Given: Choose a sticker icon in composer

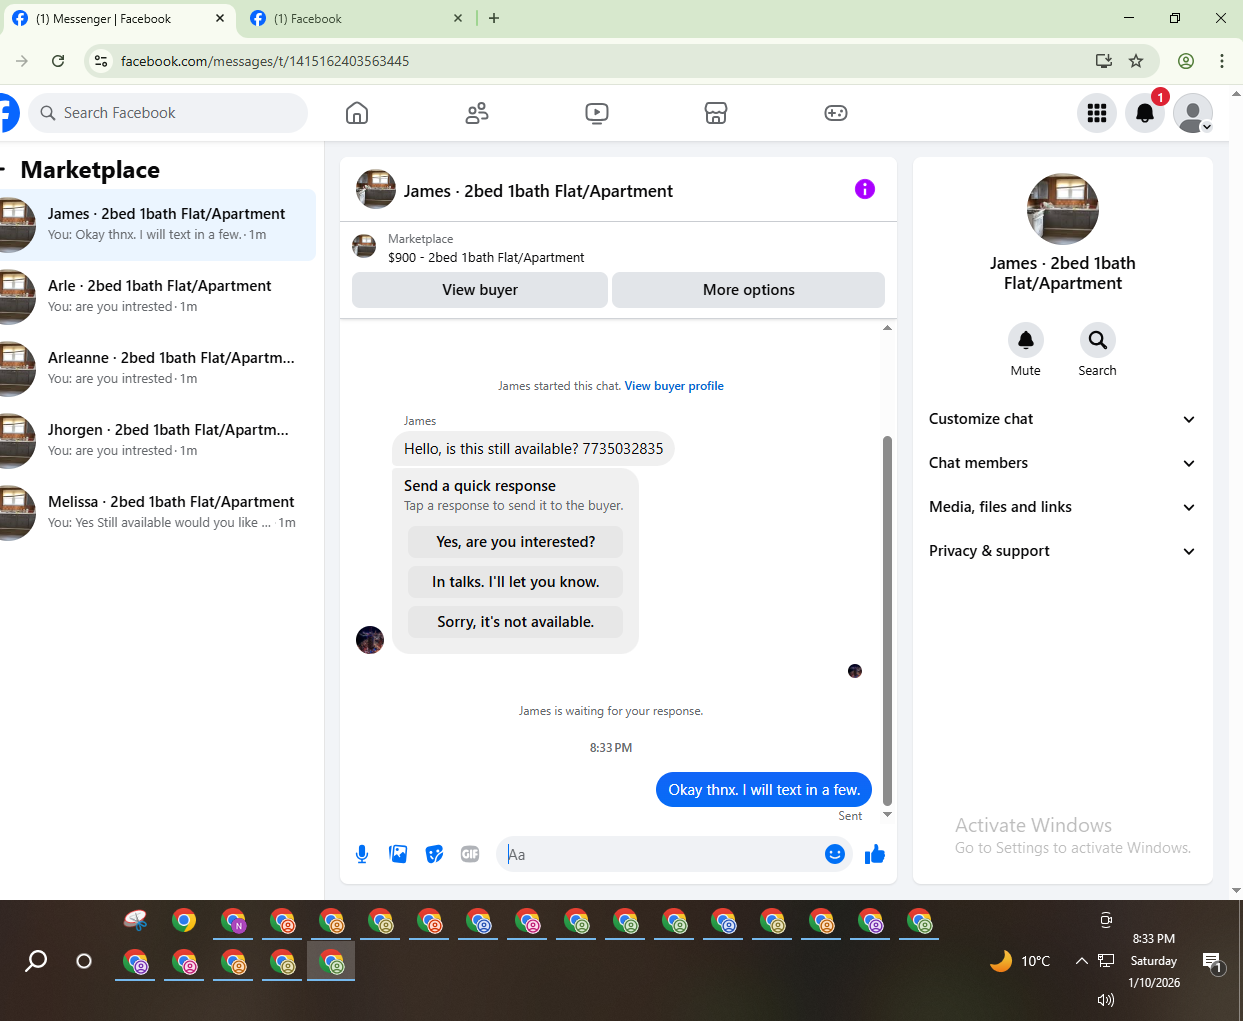Looking at the screenshot, I should pyautogui.click(x=434, y=854).
